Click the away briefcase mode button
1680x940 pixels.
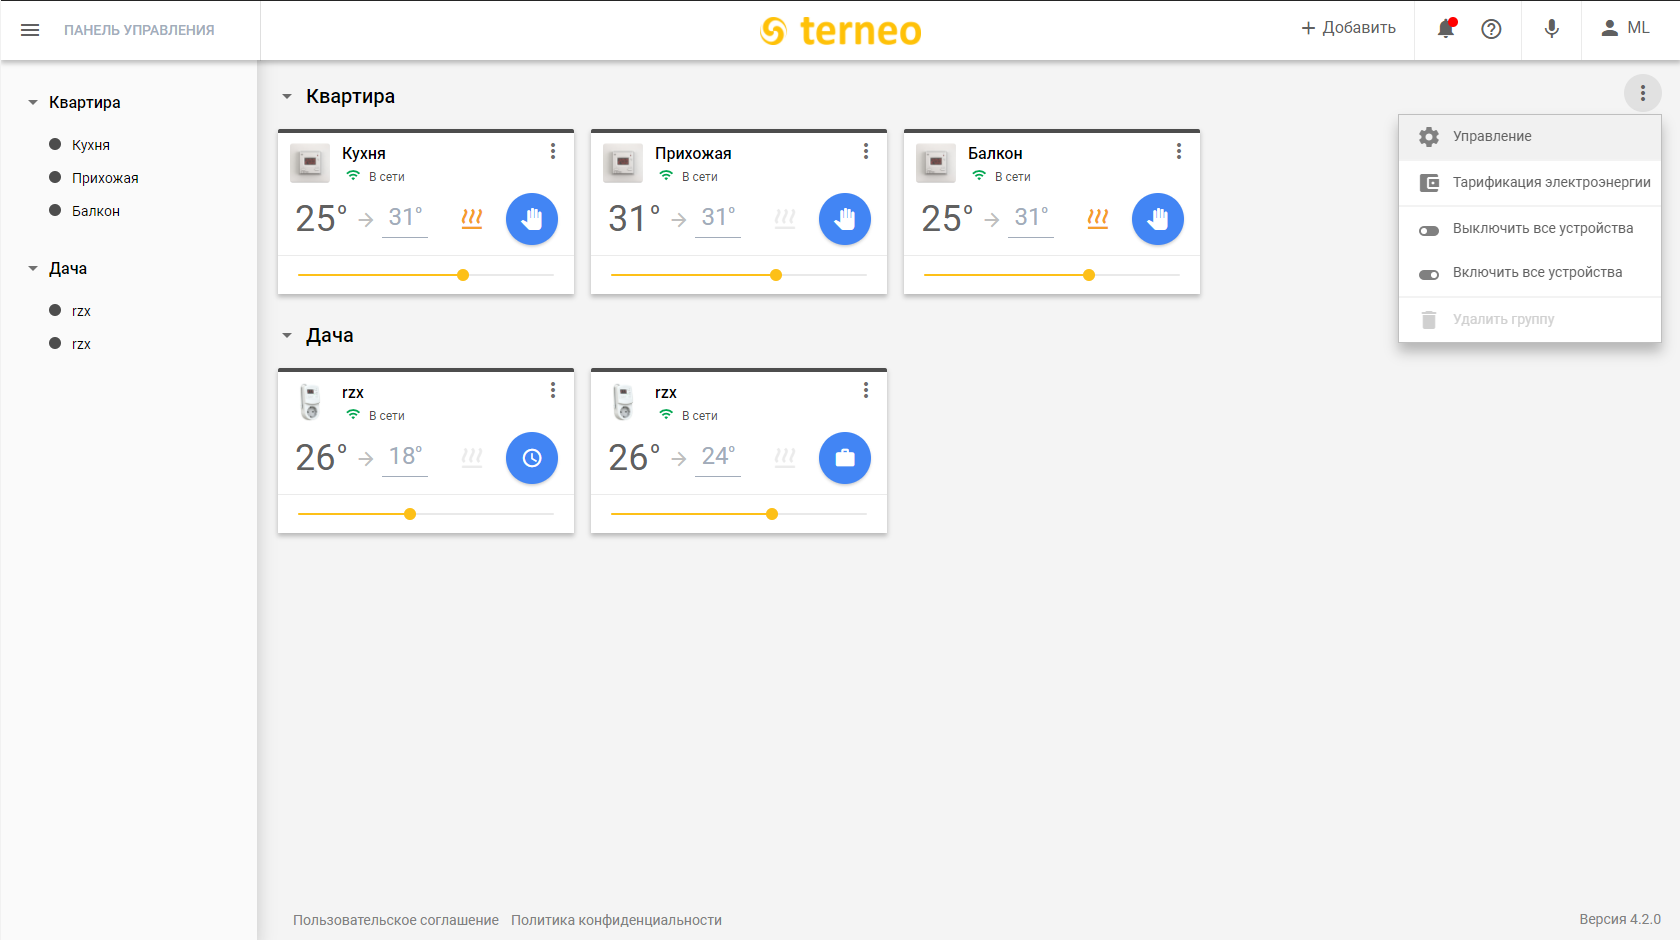pyautogui.click(x=845, y=458)
